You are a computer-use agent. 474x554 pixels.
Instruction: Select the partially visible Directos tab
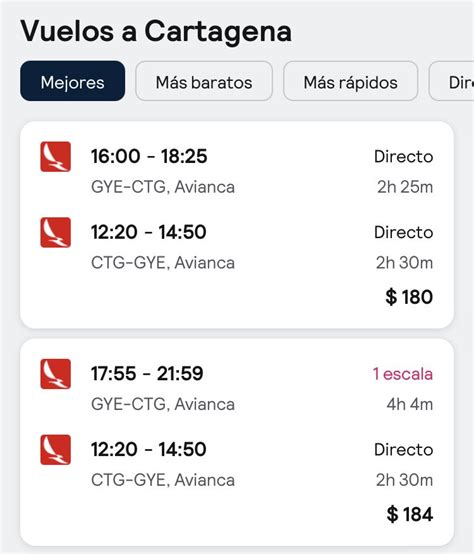[x=451, y=81]
